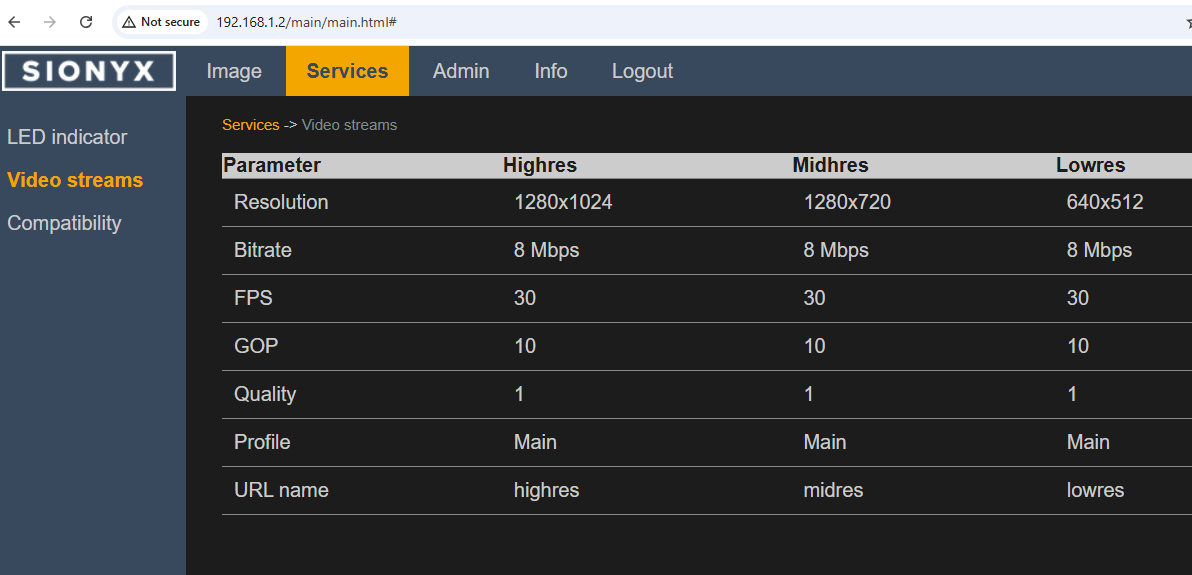Select the Highres Bitrate 8 Mbps cell
The image size is (1192, 575).
coord(546,250)
